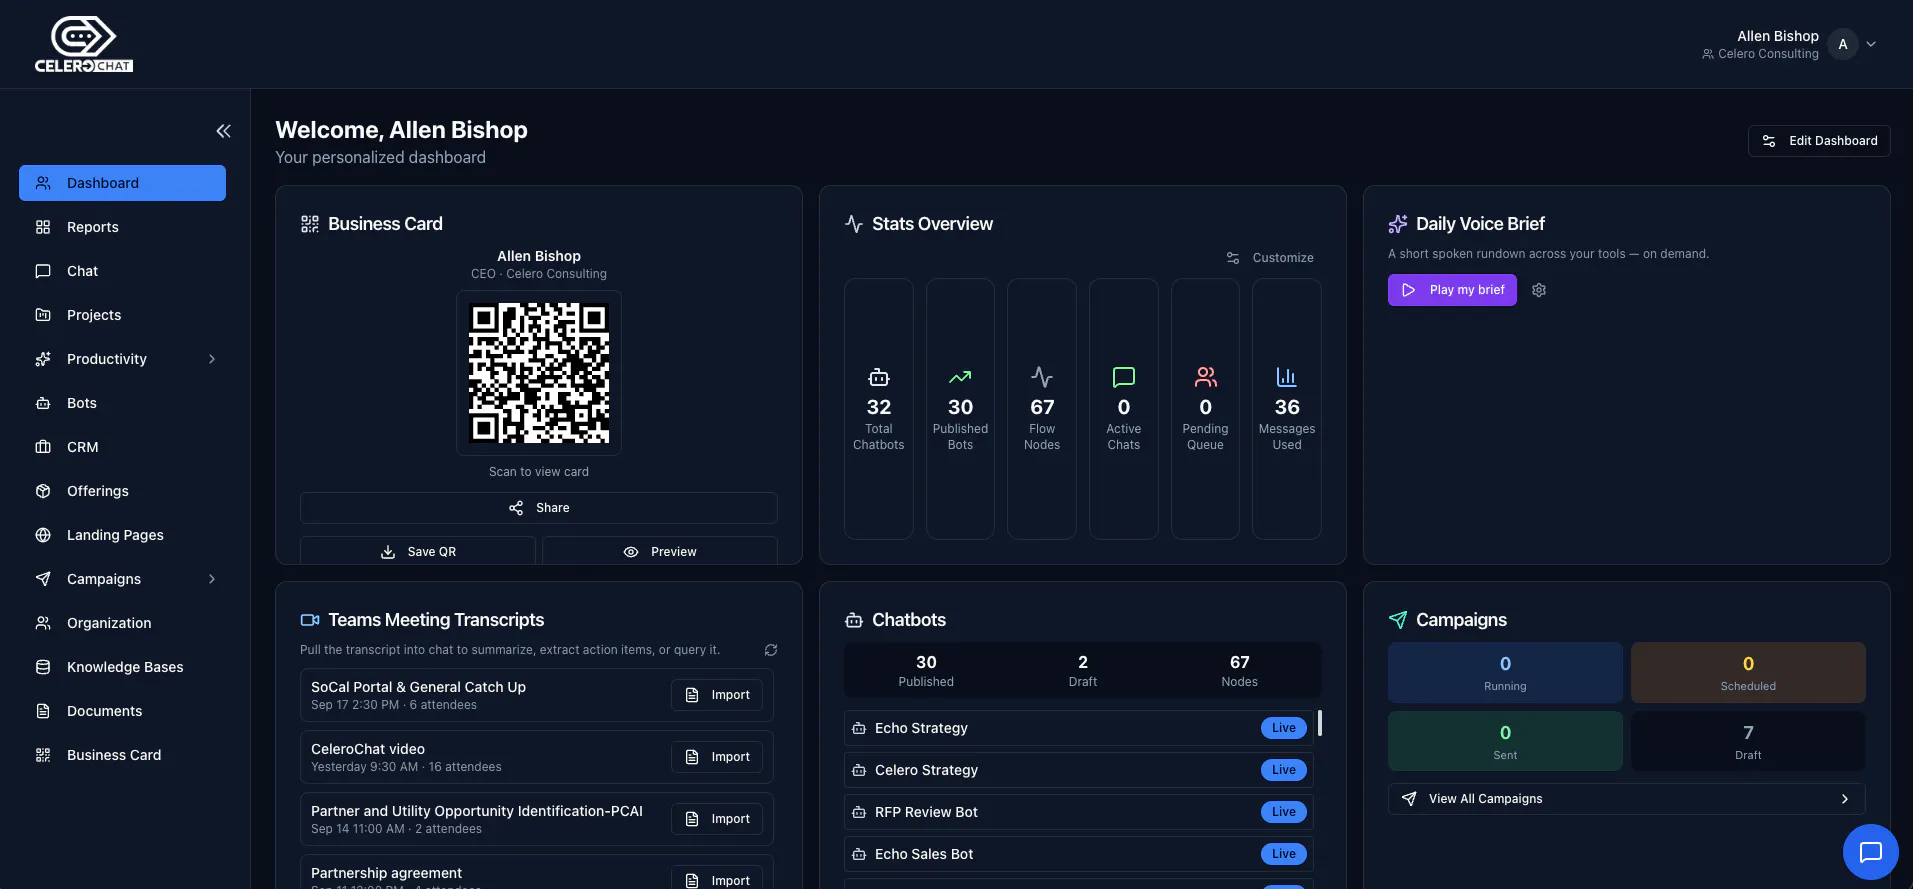Viewport: 1913px width, 889px height.
Task: Click the Draft campaigns tile
Action: pyautogui.click(x=1748, y=741)
